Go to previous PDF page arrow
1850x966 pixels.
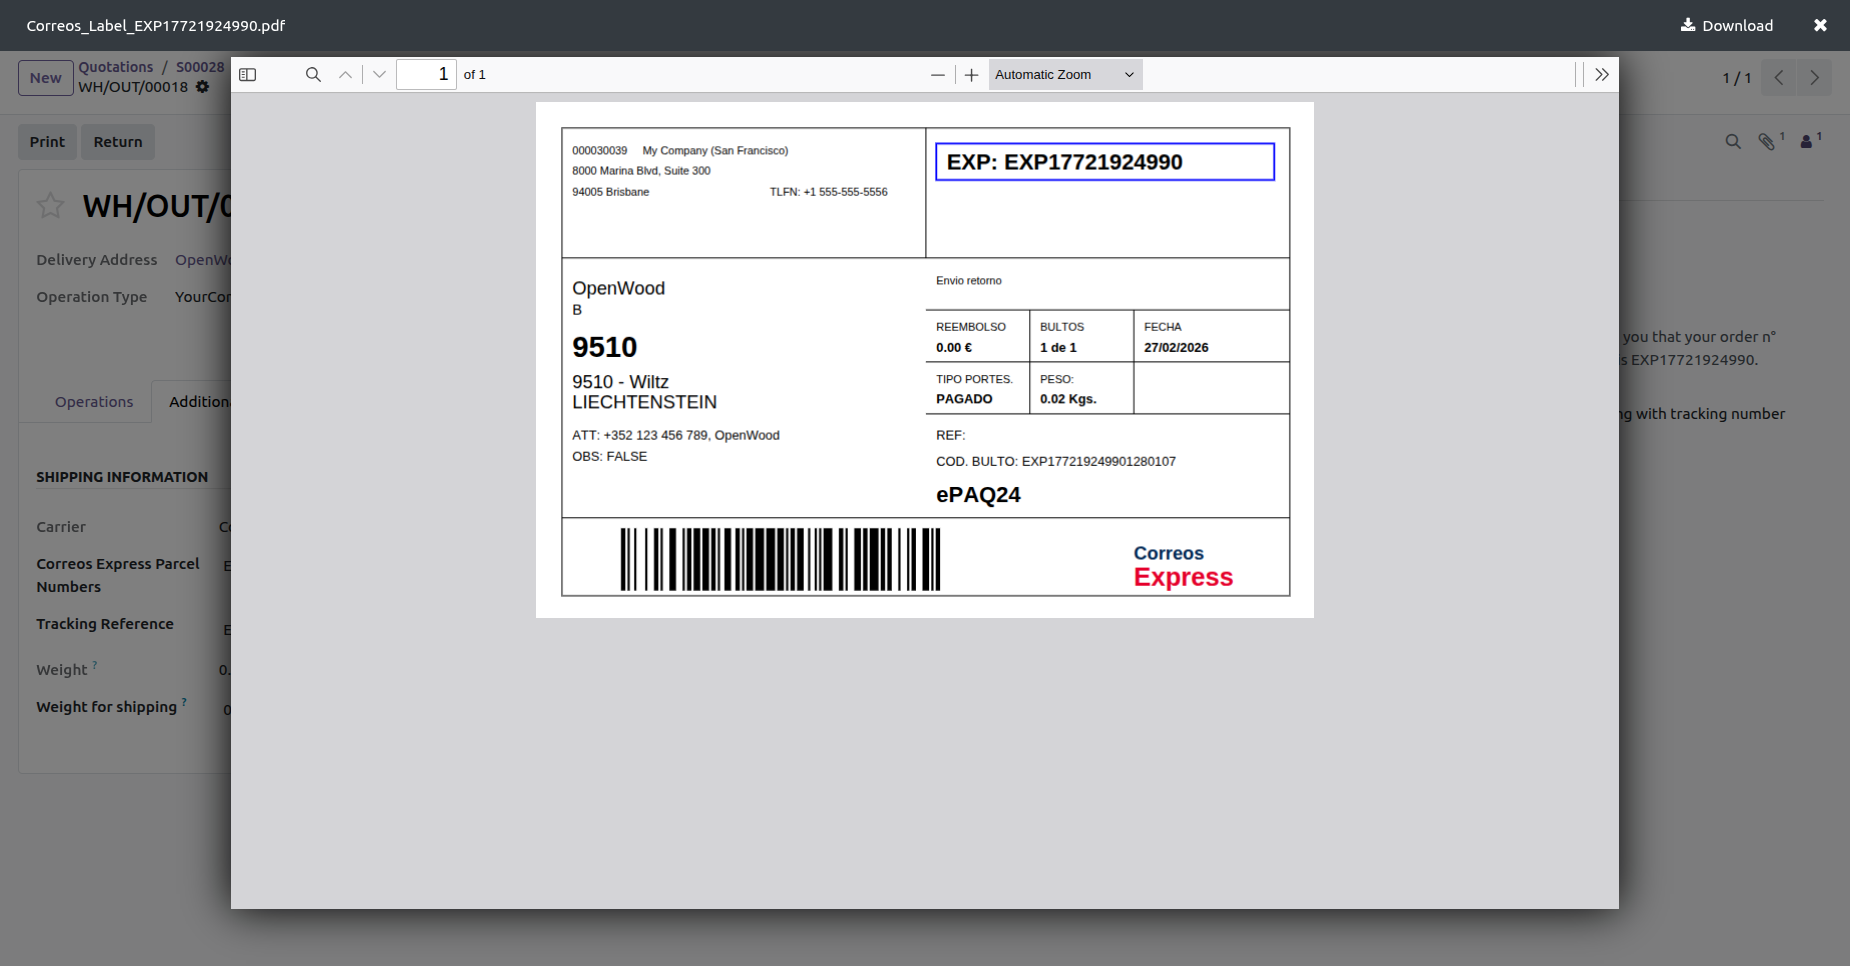[345, 75]
